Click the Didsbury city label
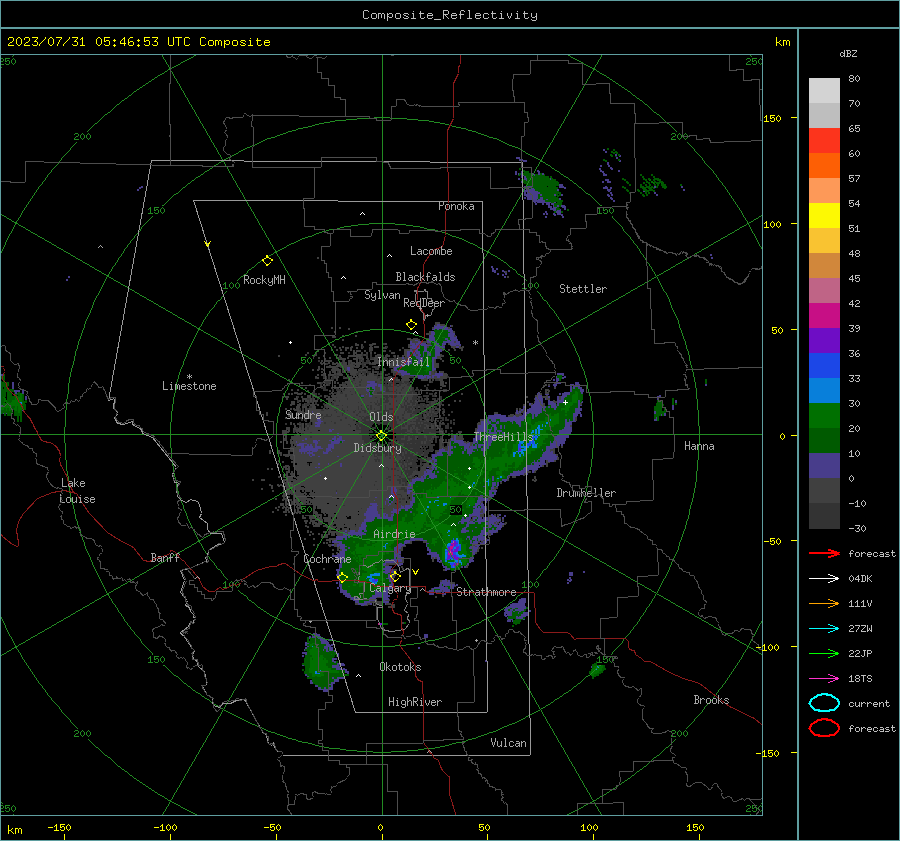900x841 pixels. point(377,448)
